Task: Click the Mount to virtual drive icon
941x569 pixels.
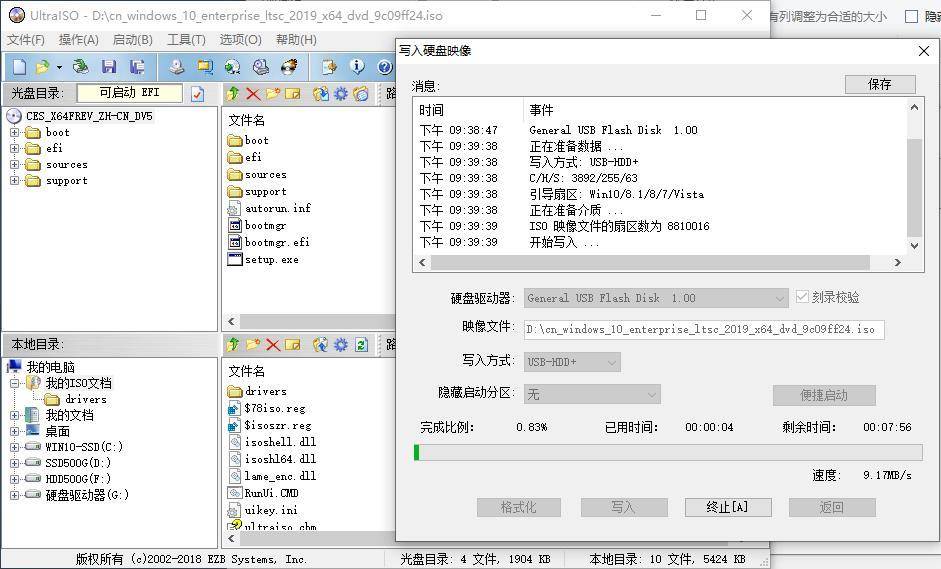Action: (260, 67)
